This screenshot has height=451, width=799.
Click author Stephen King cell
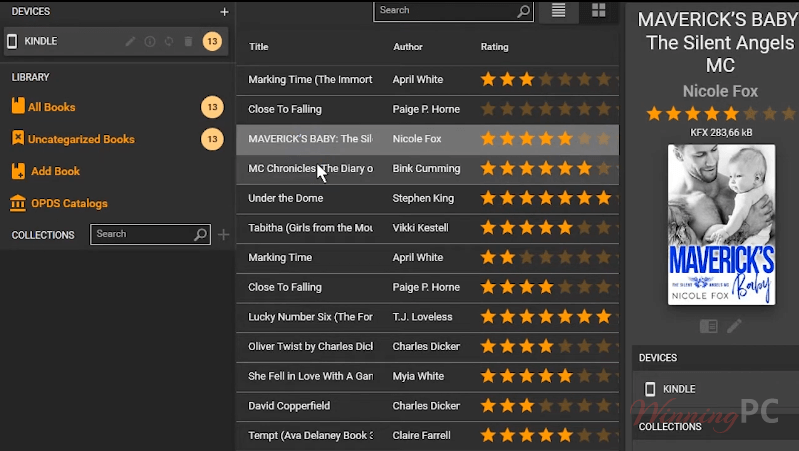[423, 198]
